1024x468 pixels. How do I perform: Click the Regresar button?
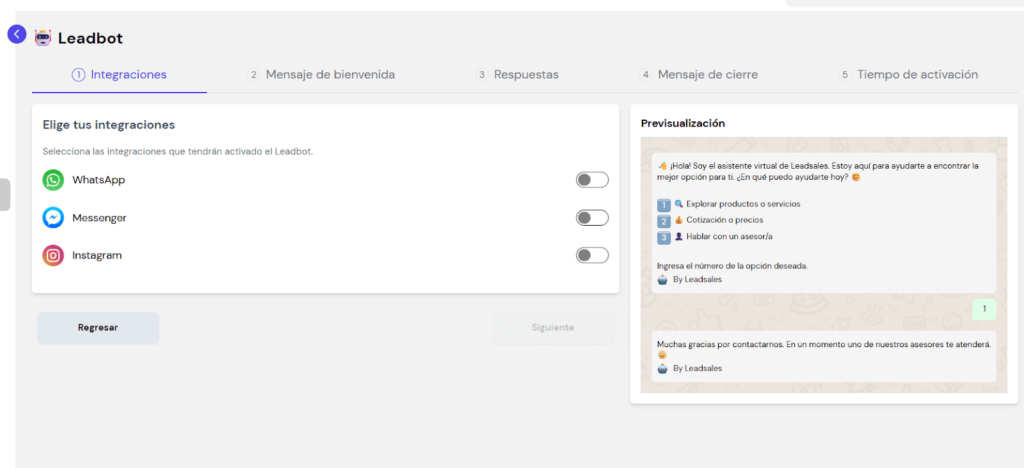click(x=98, y=328)
